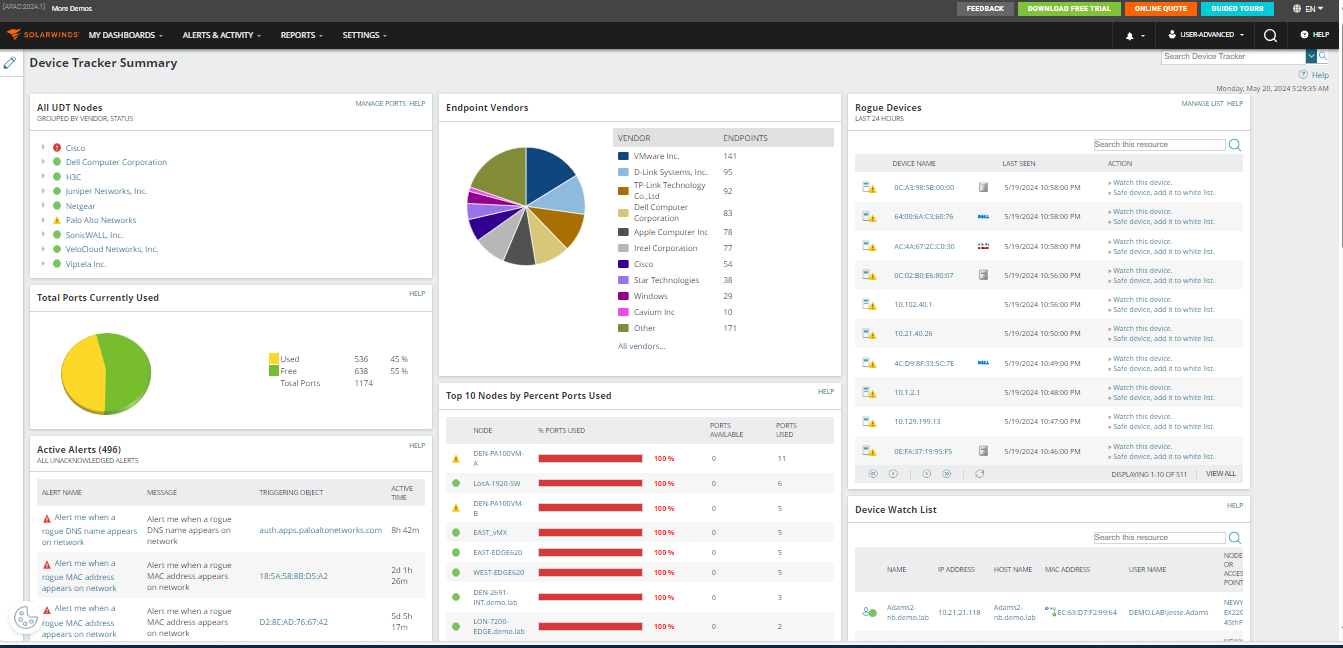Open the All vendors link
The height and width of the screenshot is (648, 1343).
point(641,346)
